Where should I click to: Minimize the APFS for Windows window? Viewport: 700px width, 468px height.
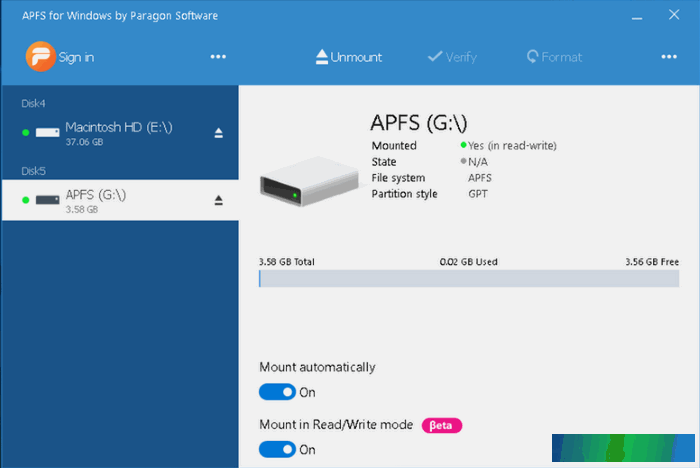[x=637, y=16]
